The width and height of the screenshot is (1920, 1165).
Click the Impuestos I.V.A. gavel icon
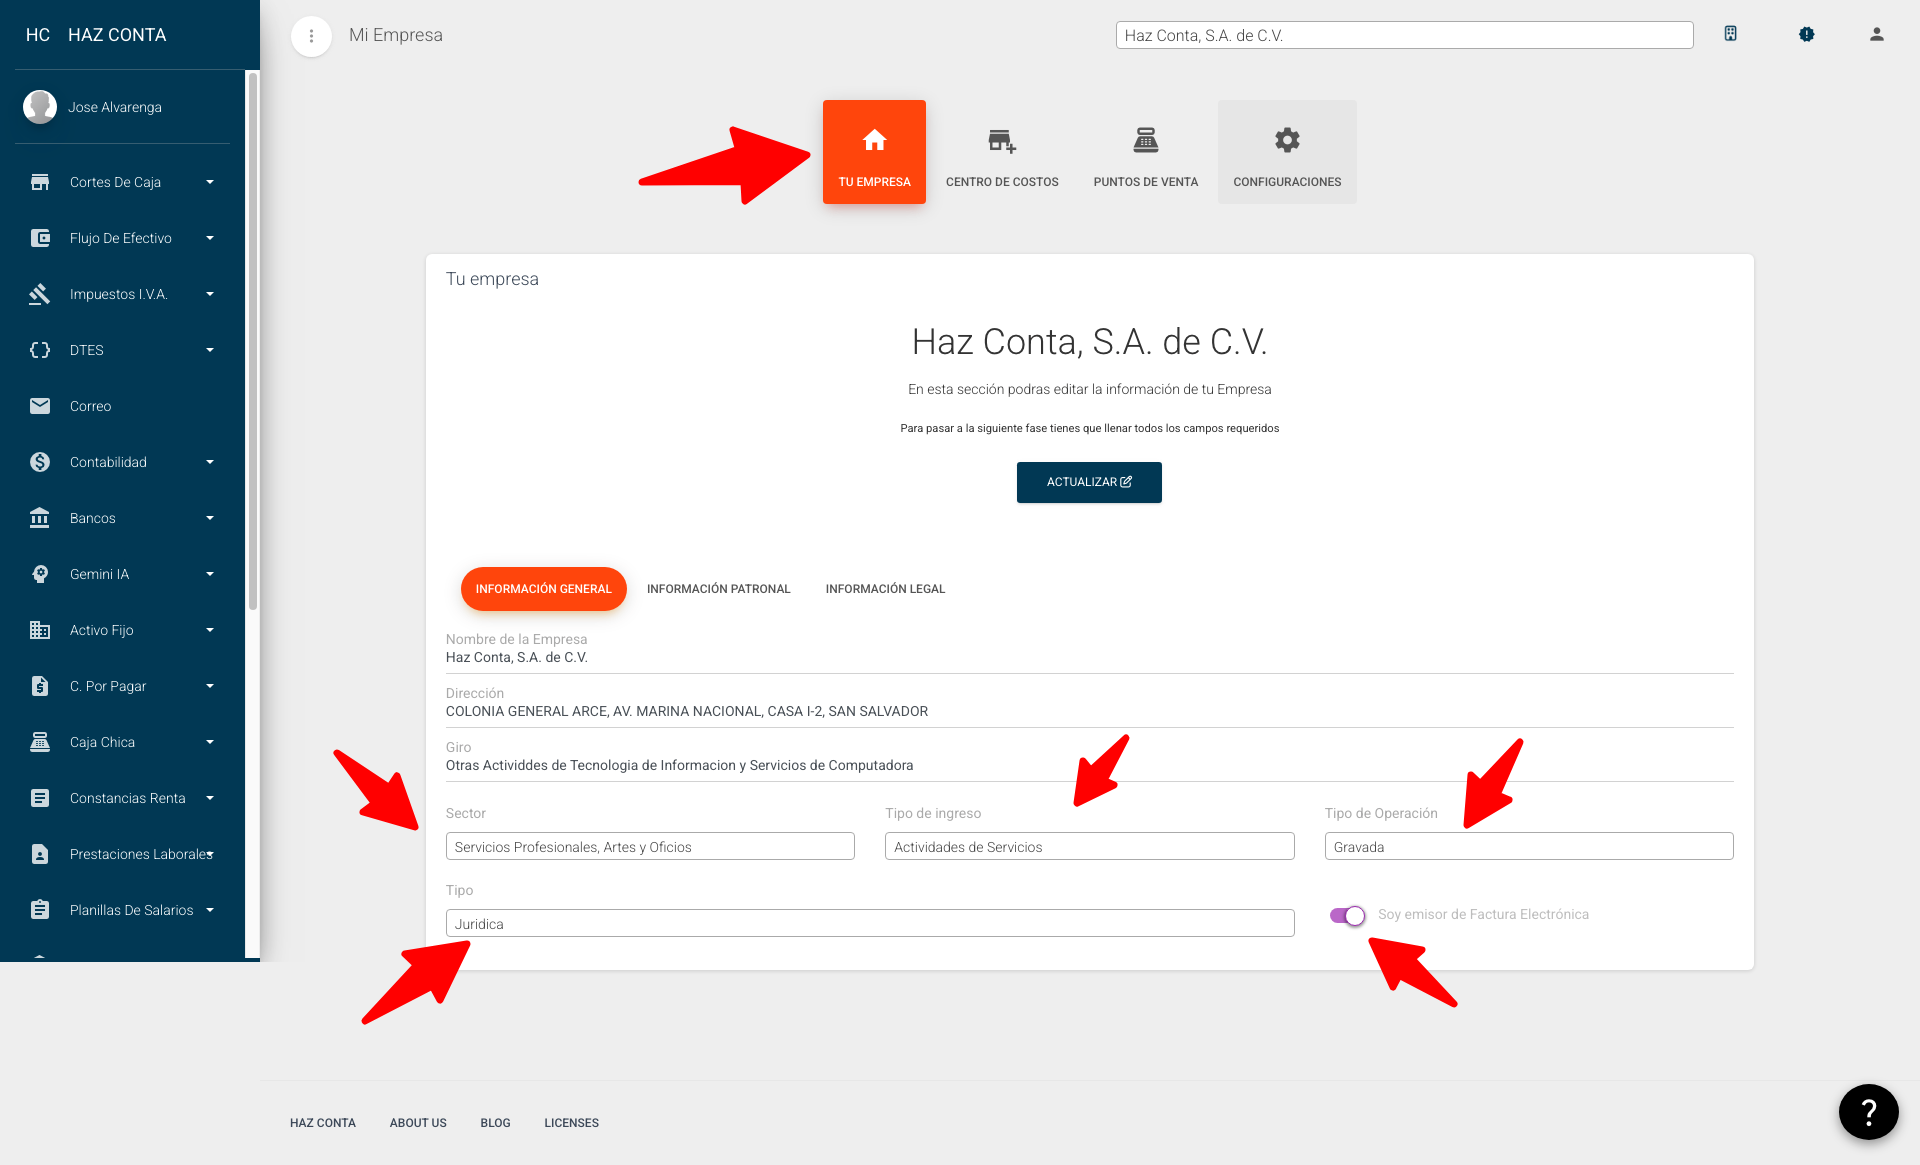pyautogui.click(x=40, y=294)
